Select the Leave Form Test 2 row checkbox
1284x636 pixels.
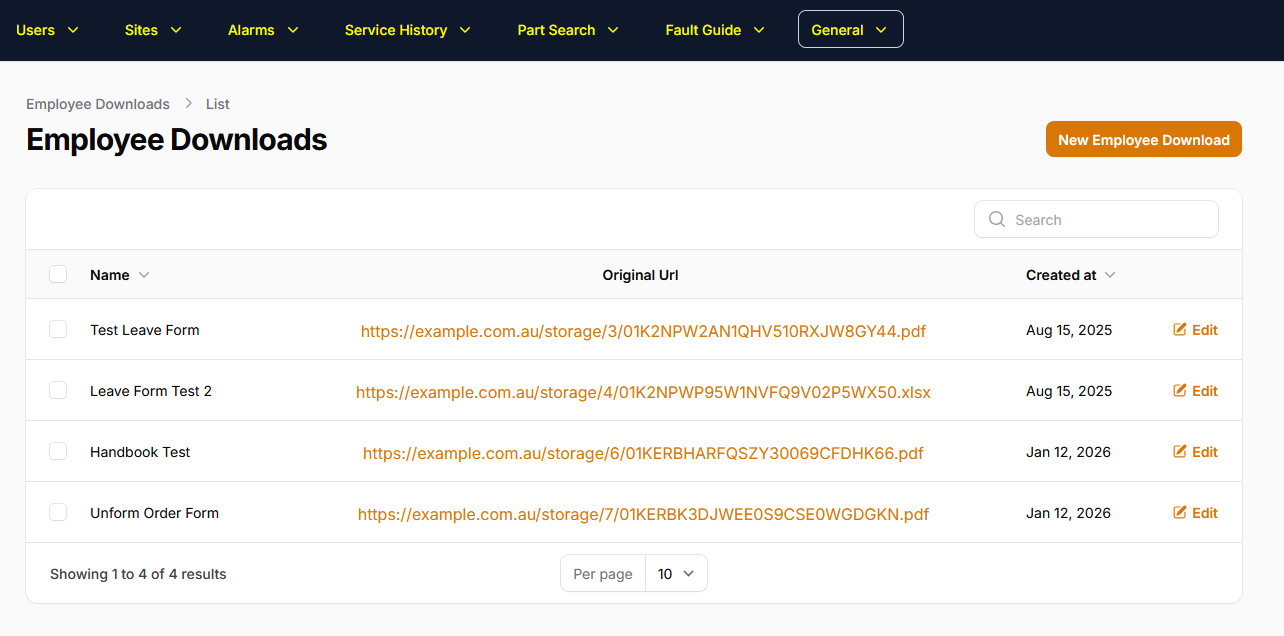pos(58,390)
